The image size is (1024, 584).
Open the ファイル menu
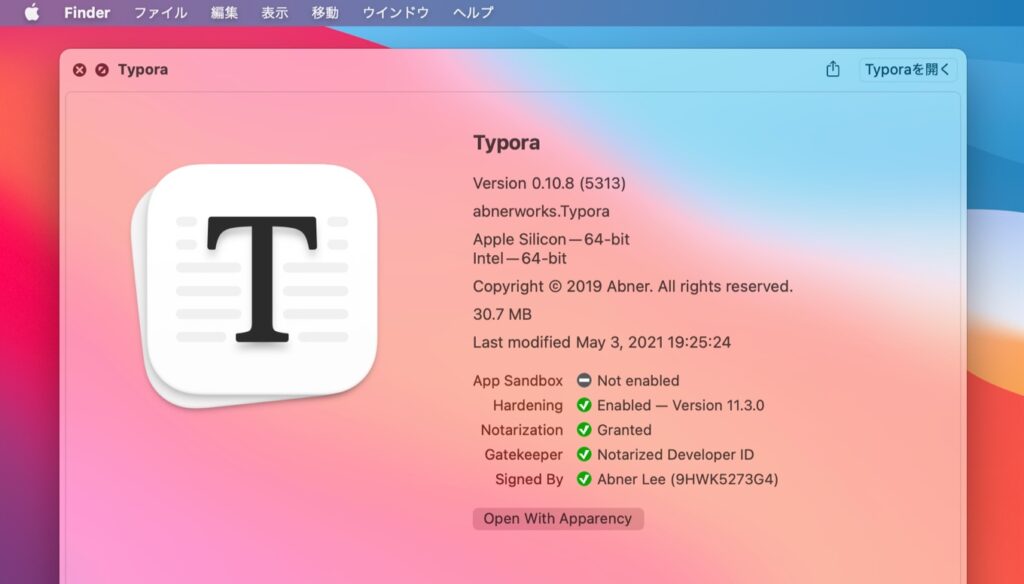pyautogui.click(x=160, y=12)
